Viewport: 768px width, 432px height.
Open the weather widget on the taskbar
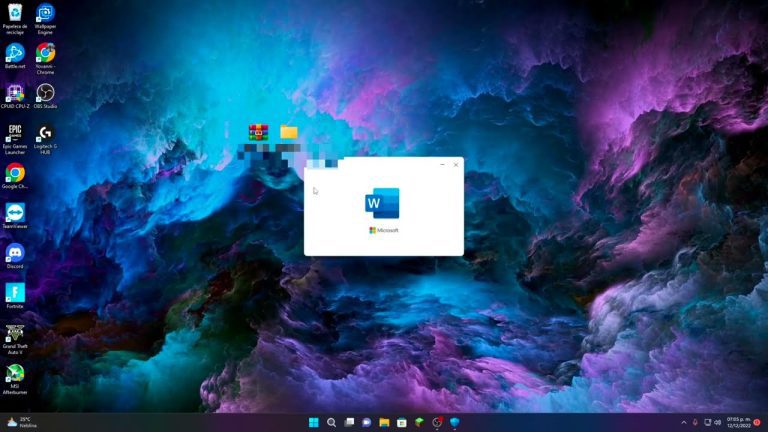pos(20,422)
